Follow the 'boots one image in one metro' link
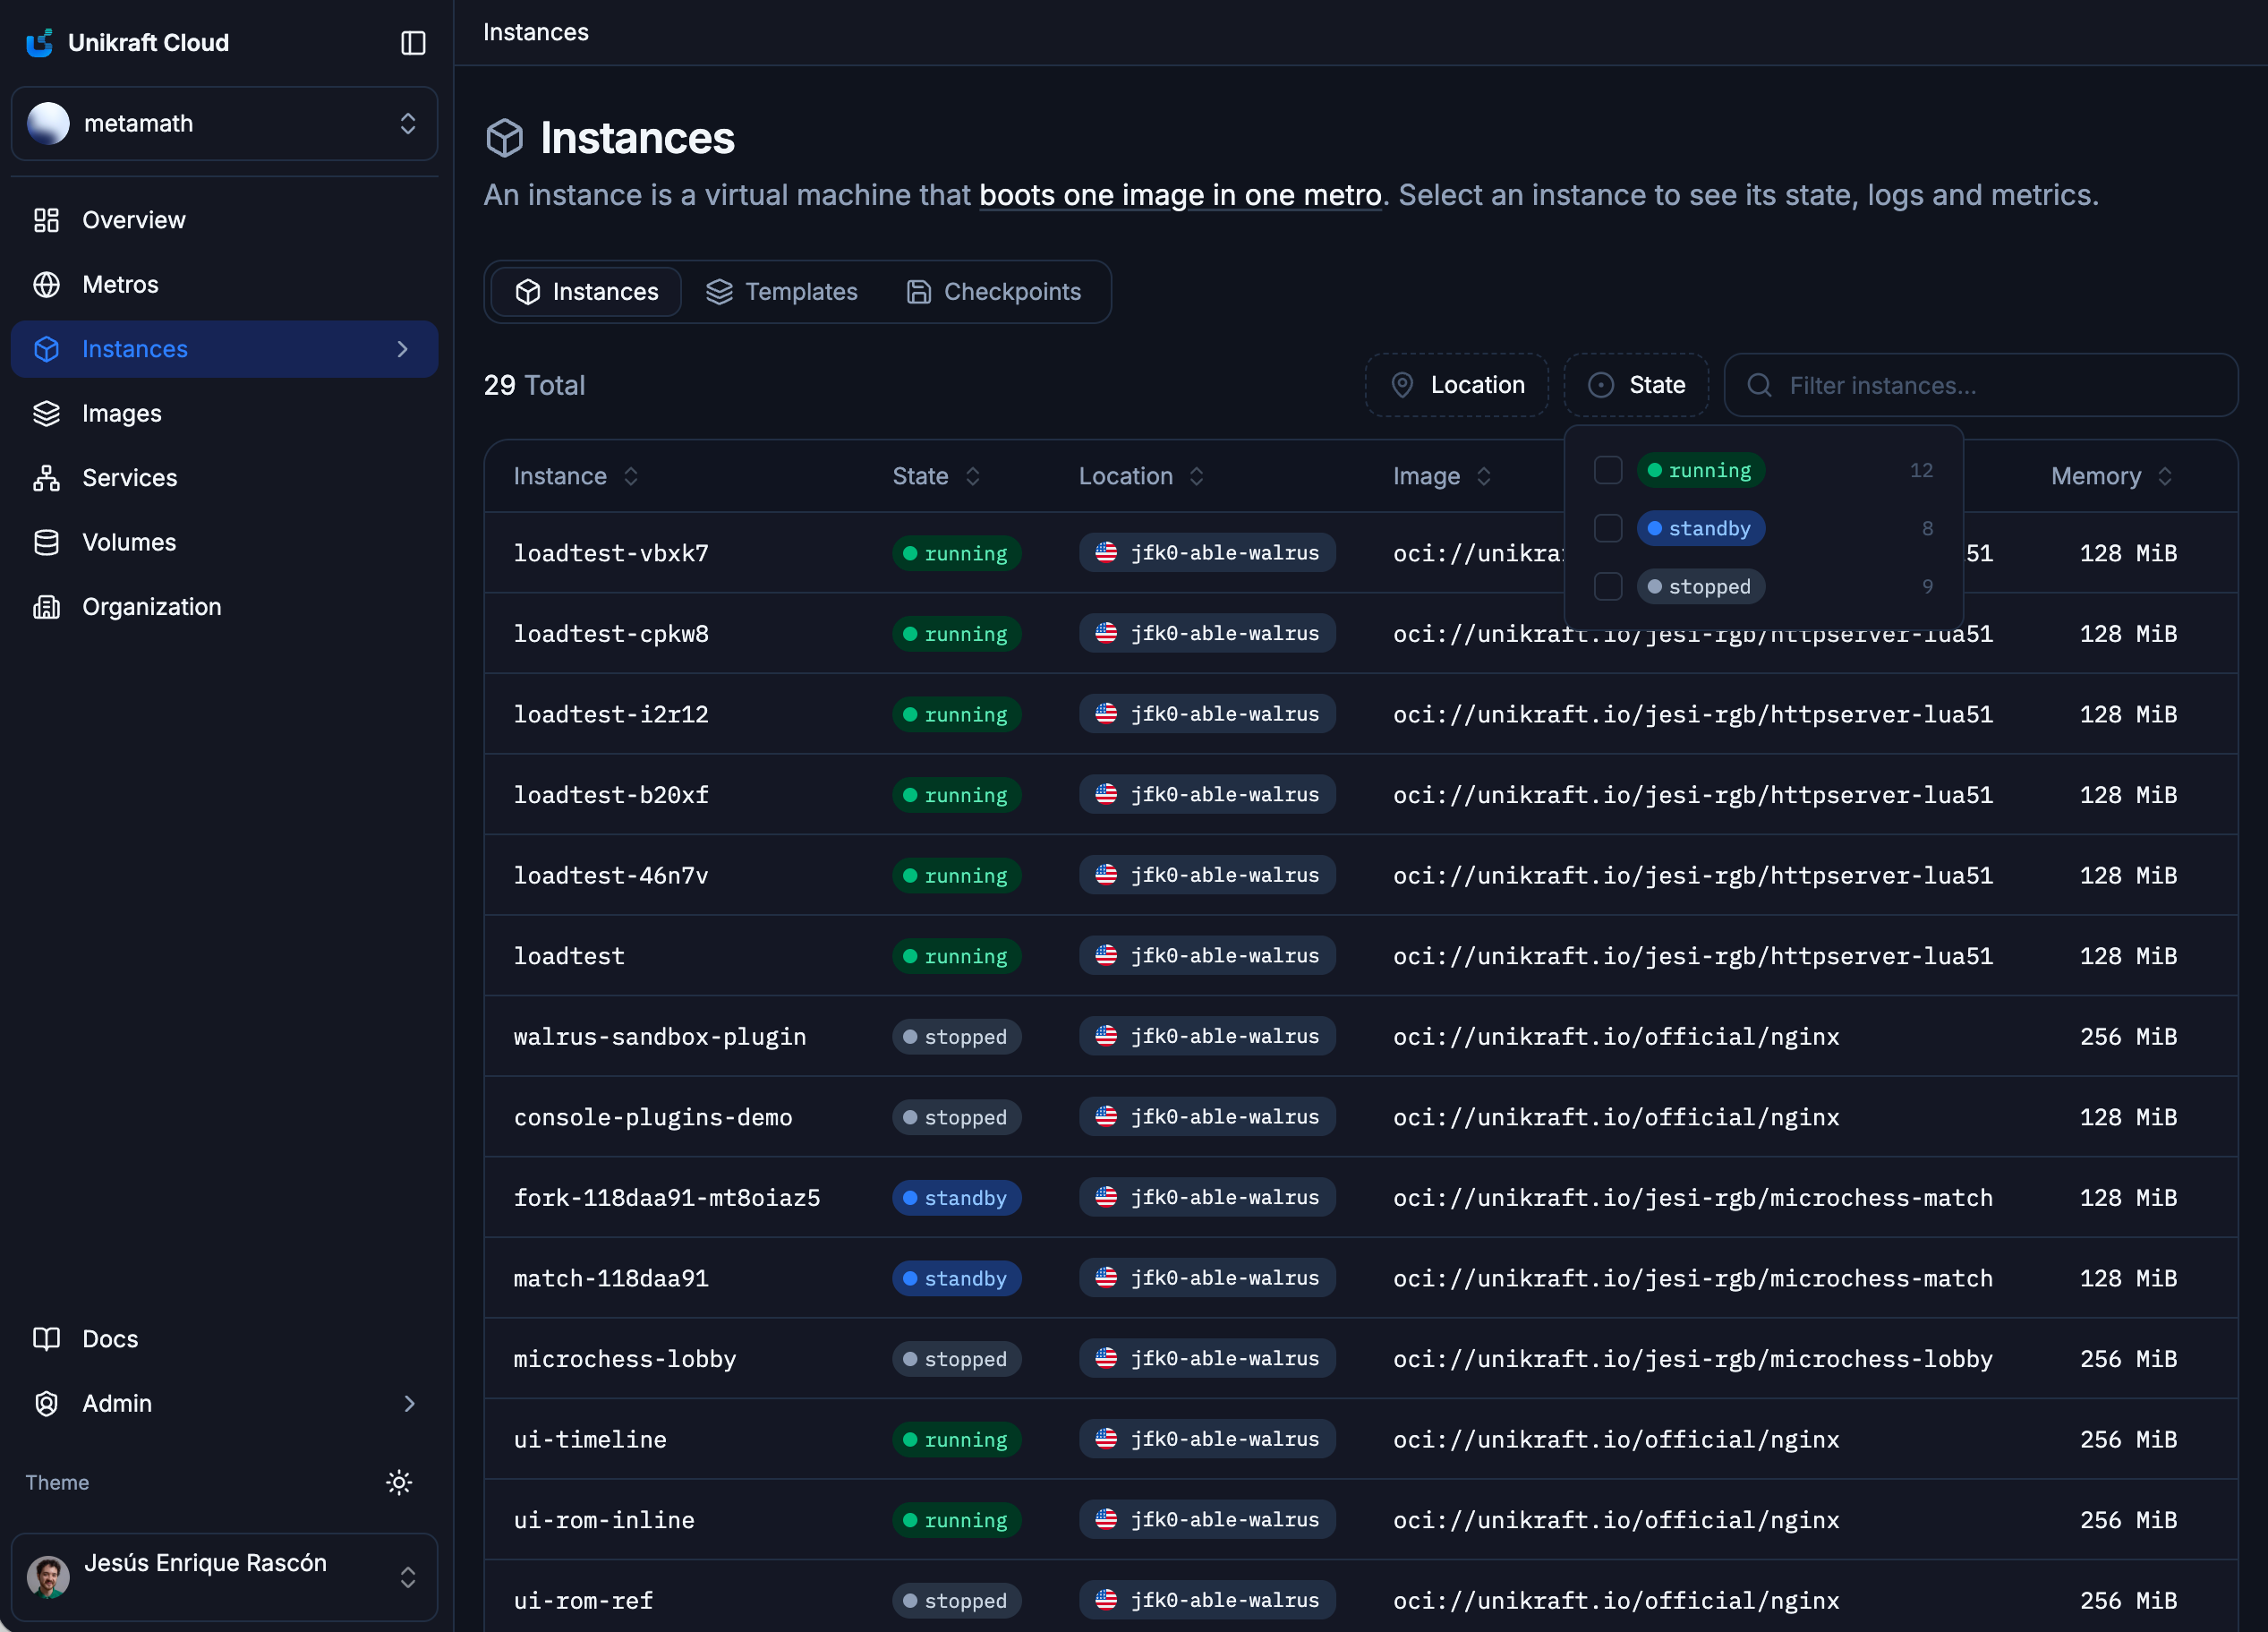 click(x=1180, y=195)
